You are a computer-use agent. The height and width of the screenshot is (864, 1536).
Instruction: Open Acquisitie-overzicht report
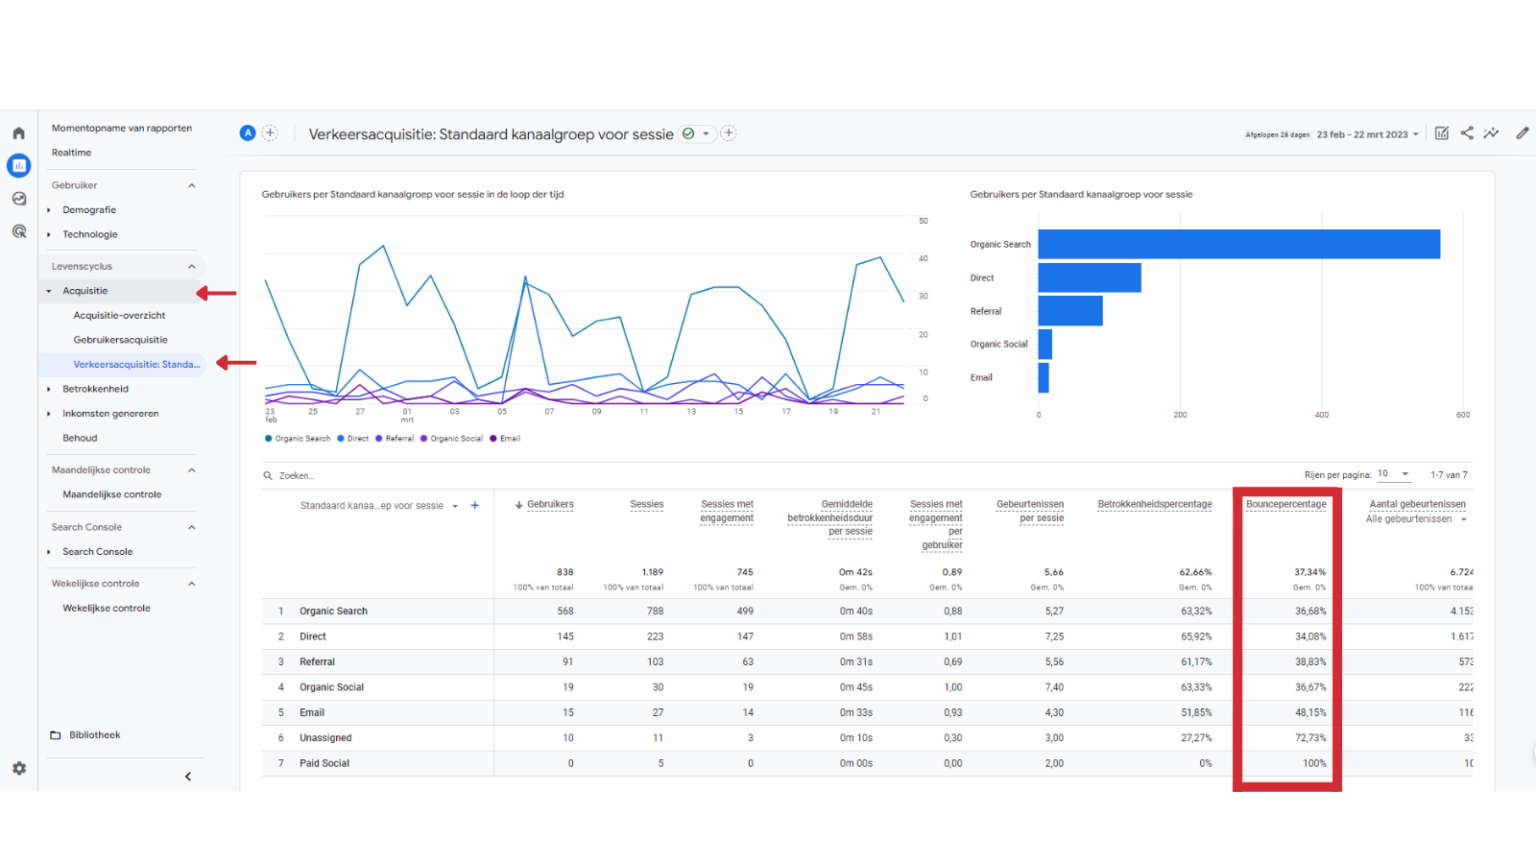point(119,315)
